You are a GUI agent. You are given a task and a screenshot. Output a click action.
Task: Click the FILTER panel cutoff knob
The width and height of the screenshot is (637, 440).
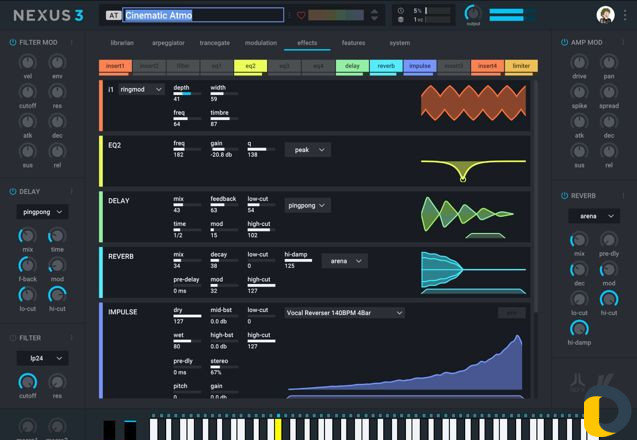(x=27, y=382)
